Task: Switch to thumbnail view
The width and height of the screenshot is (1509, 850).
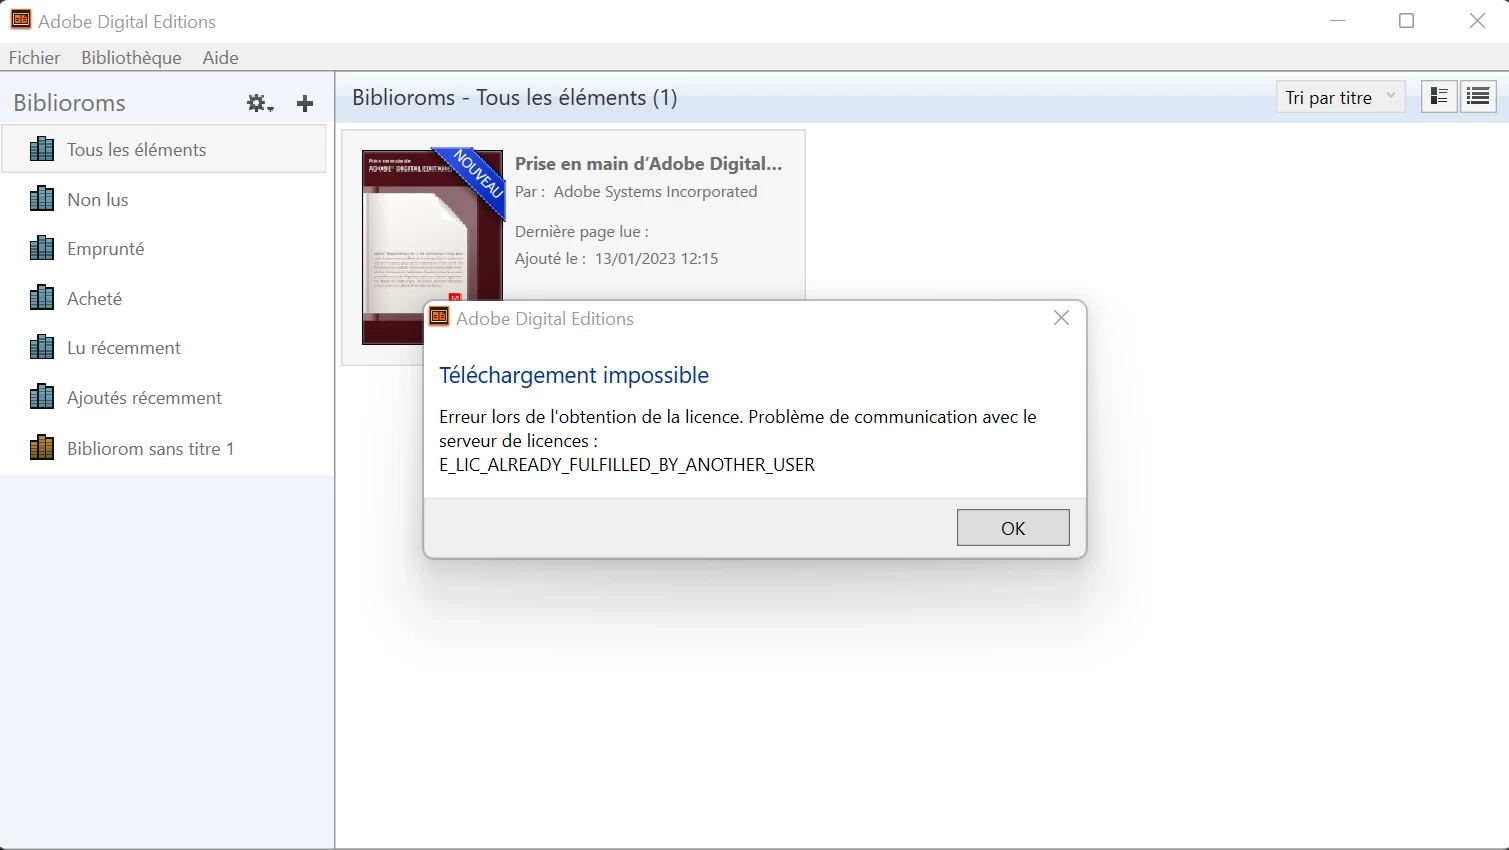Action: tap(1439, 96)
